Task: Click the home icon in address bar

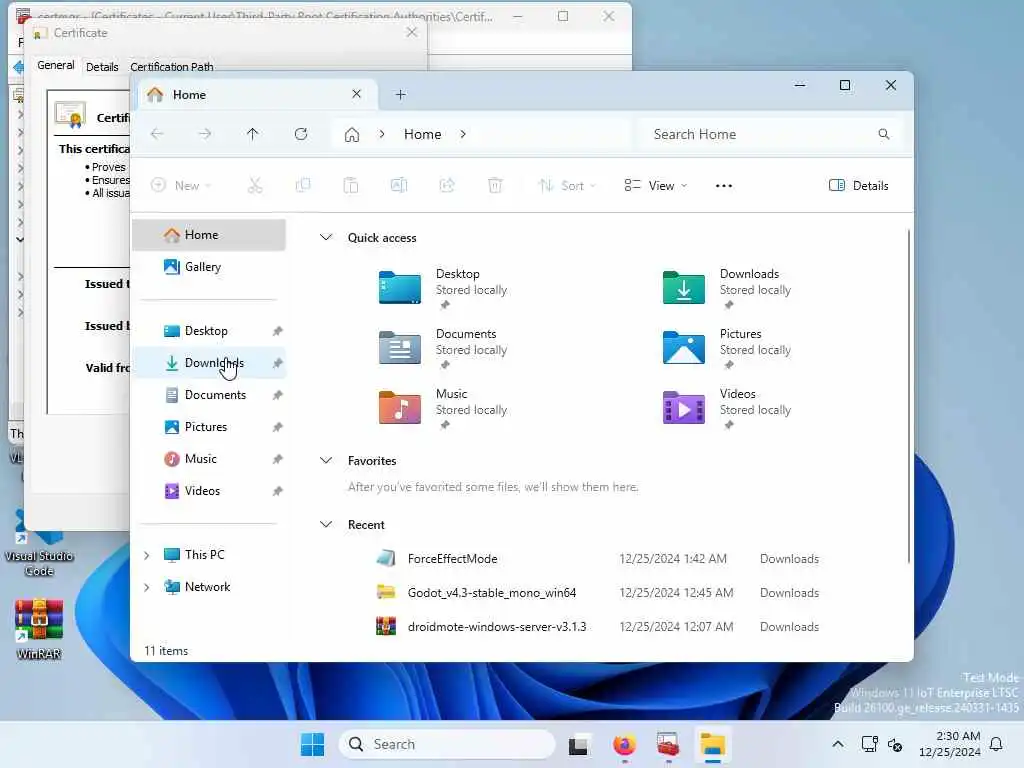Action: tap(352, 135)
